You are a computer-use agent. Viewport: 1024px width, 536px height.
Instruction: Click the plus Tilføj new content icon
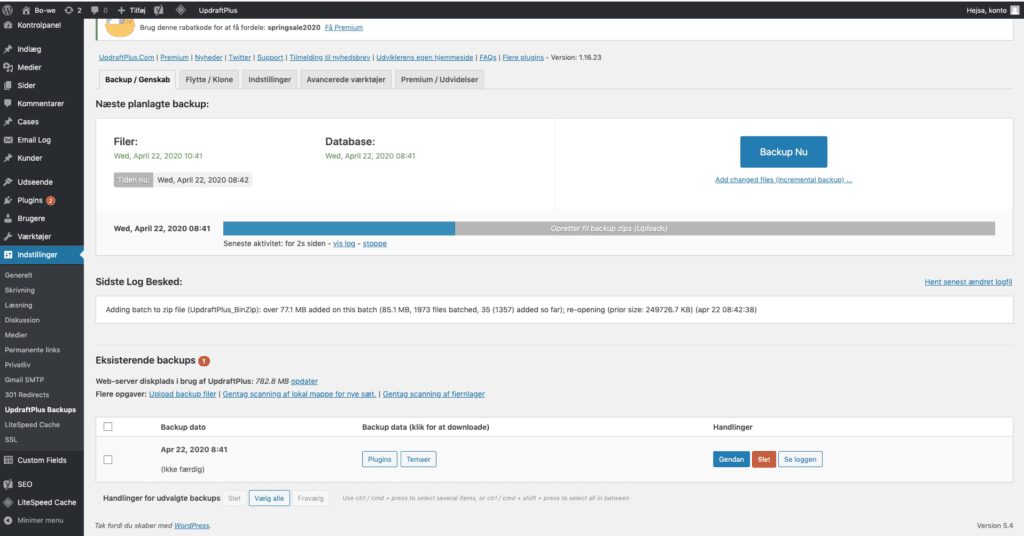[121, 10]
